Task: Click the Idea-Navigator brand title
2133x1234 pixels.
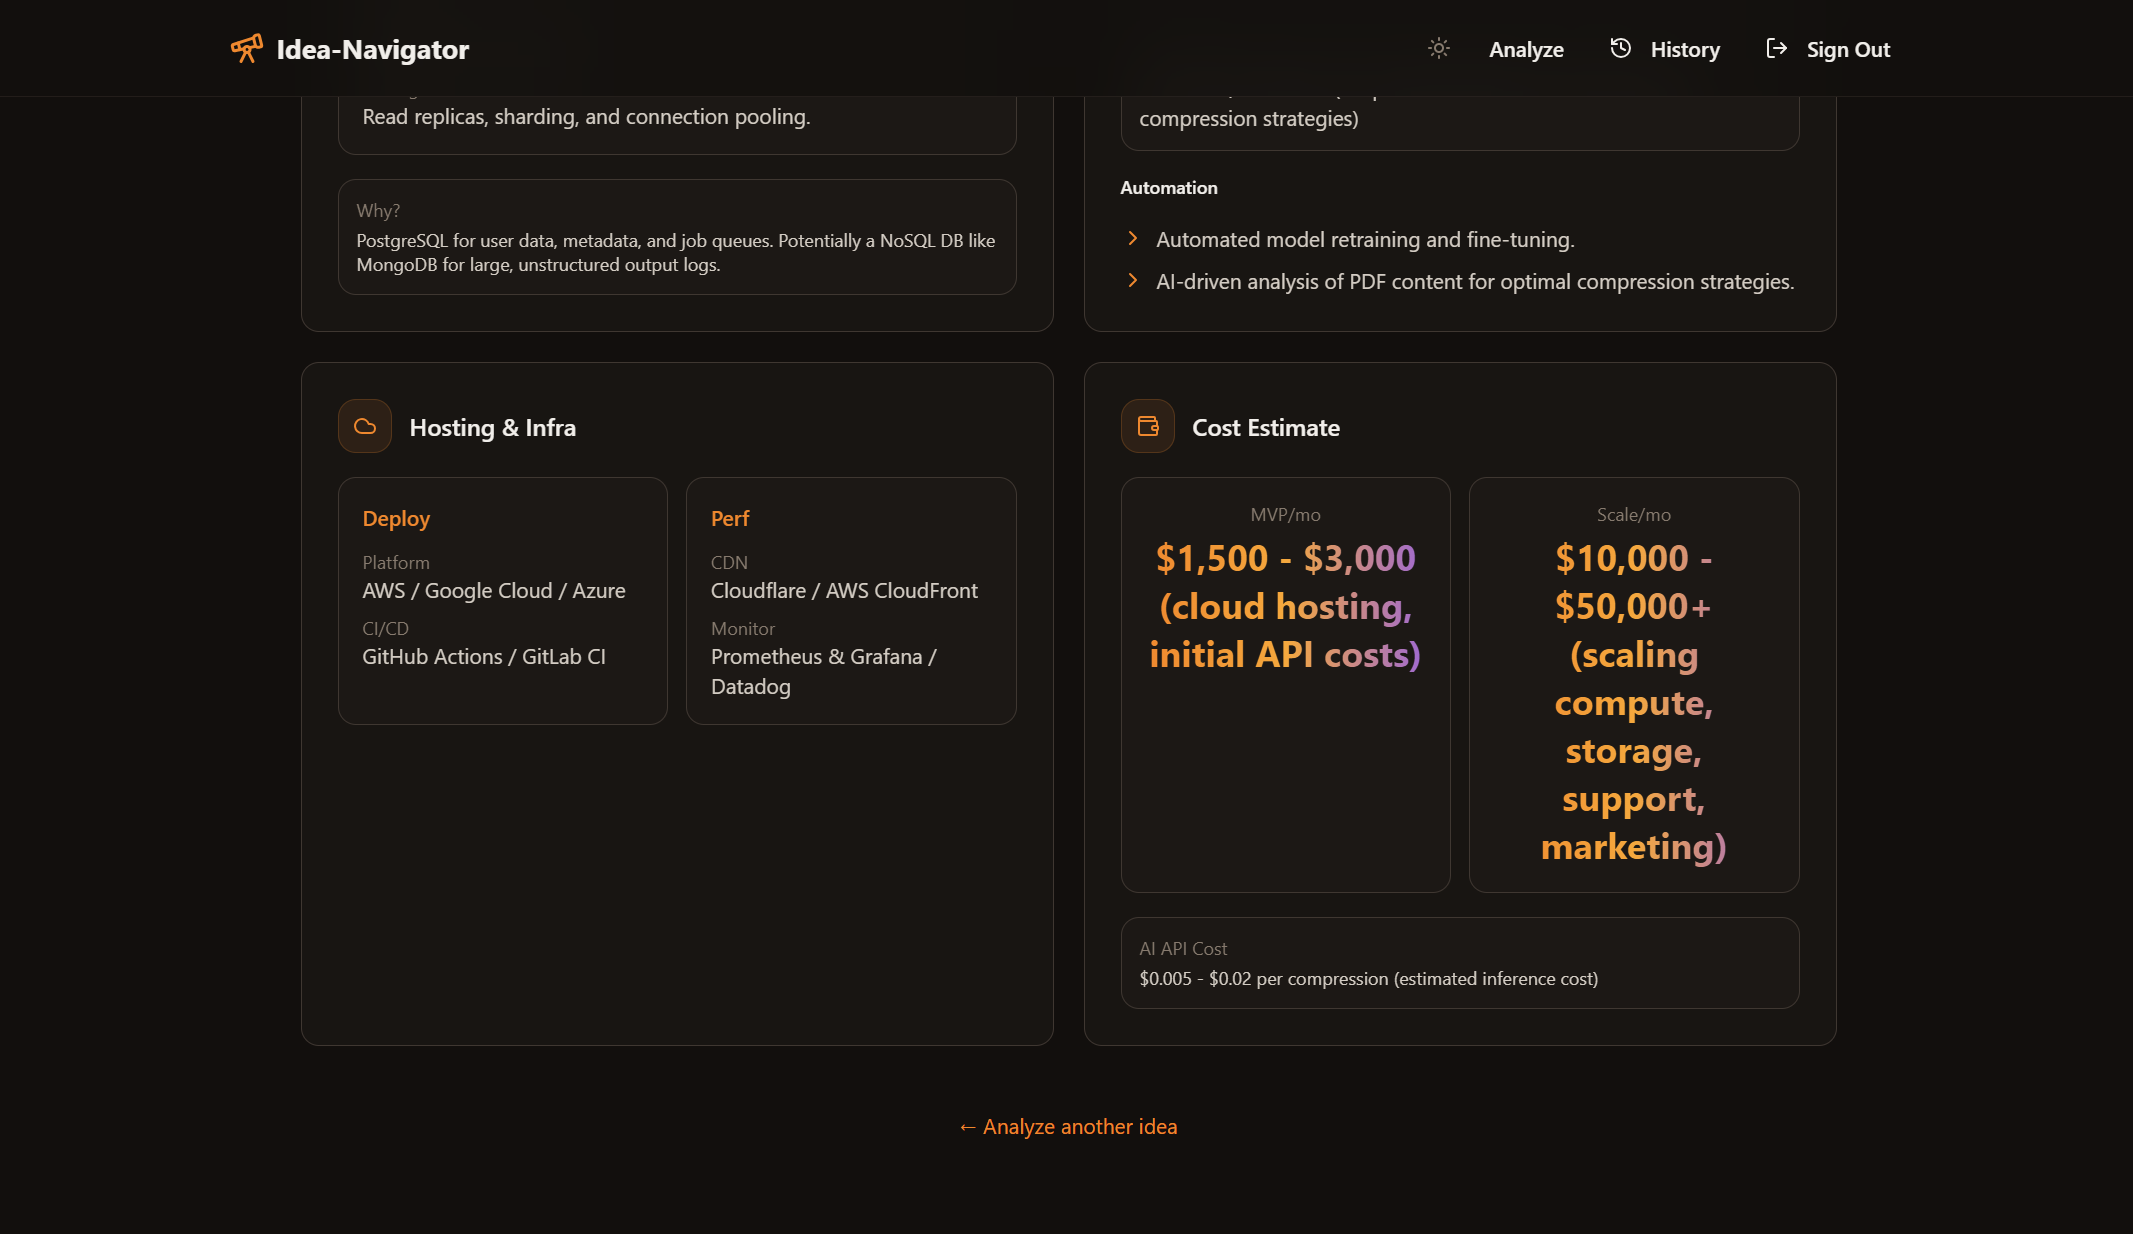Action: 372,49
